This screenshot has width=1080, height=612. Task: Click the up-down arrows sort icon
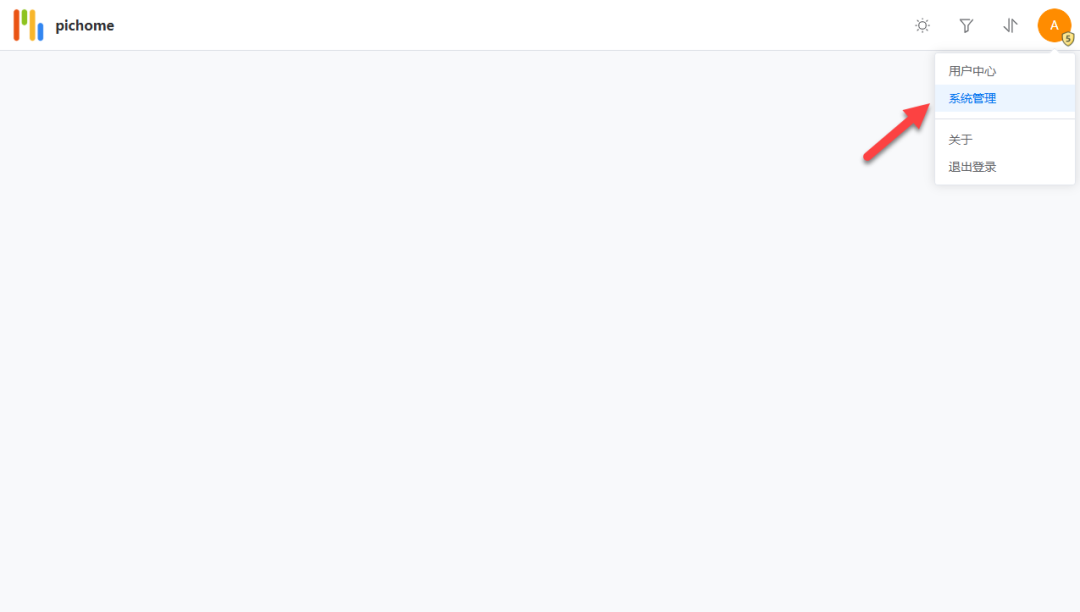(x=1010, y=25)
